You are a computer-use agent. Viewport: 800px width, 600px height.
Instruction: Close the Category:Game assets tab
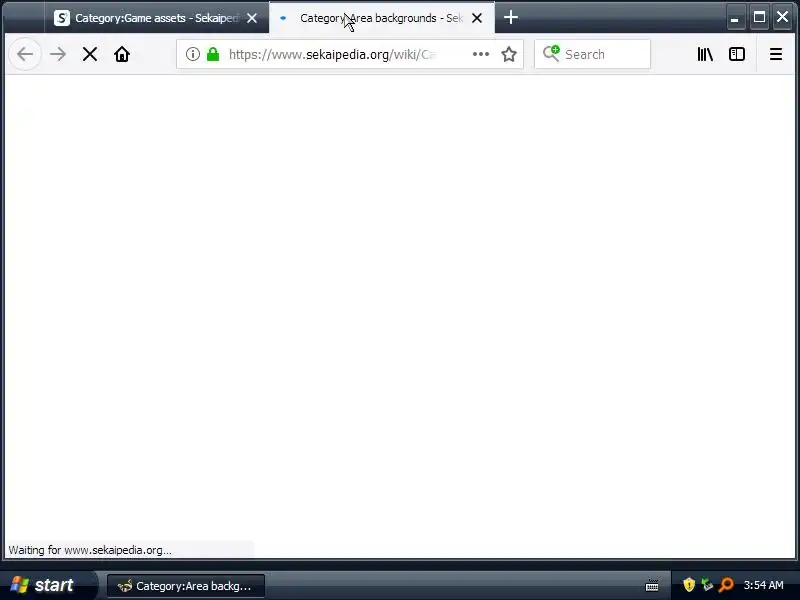click(x=252, y=18)
